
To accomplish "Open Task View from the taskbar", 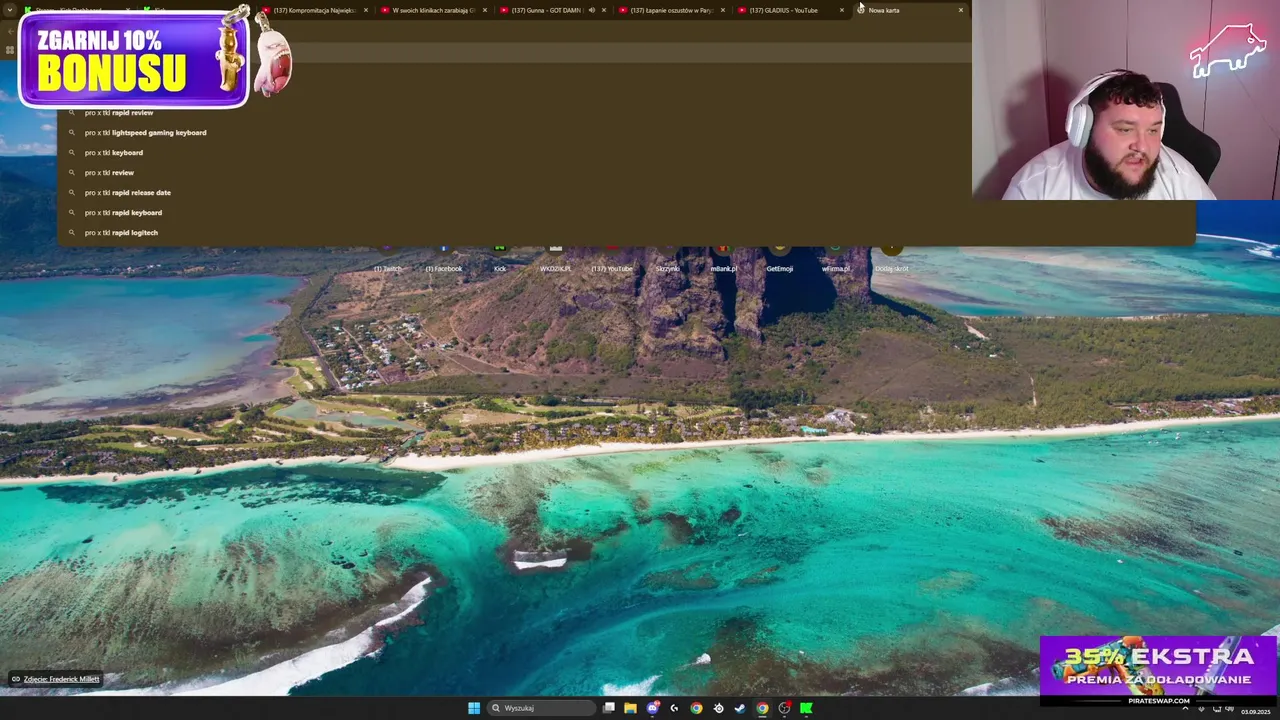I will (x=608, y=708).
